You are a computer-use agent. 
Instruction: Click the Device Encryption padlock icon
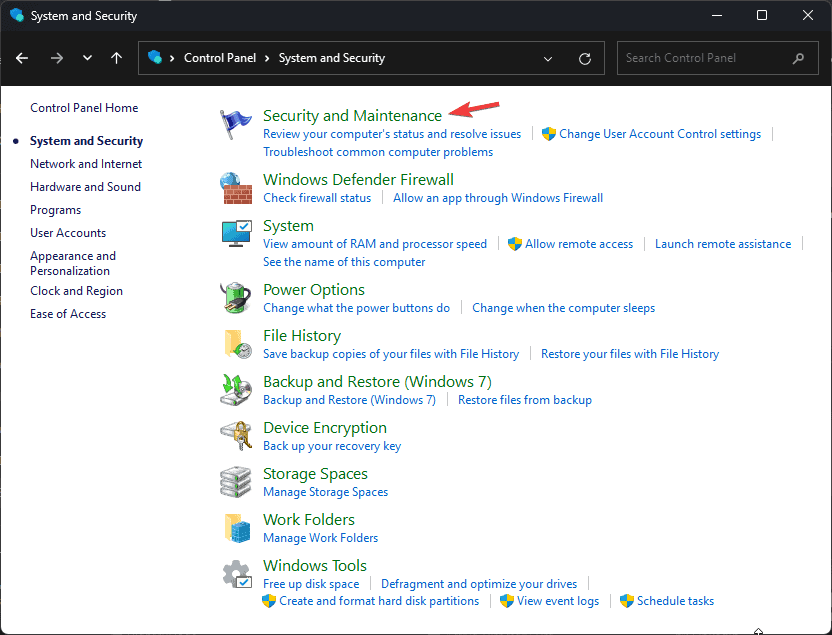click(x=236, y=436)
